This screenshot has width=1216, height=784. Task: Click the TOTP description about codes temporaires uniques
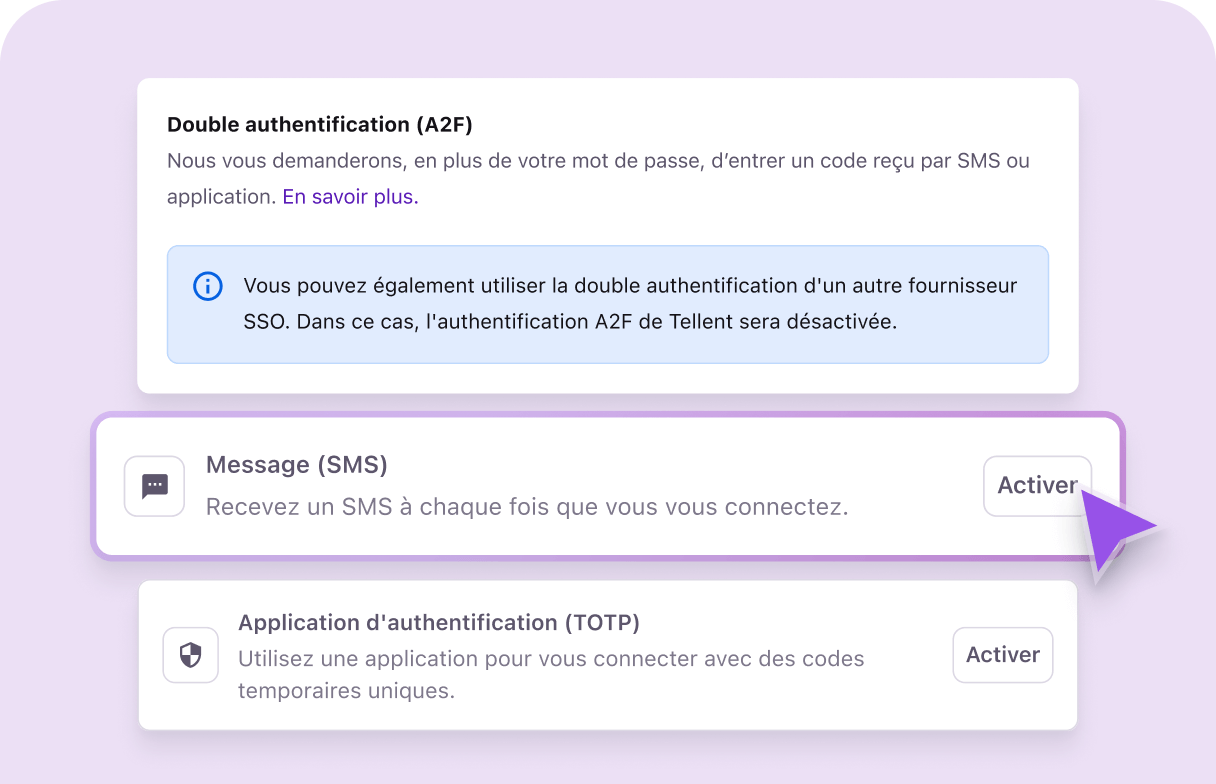click(551, 674)
